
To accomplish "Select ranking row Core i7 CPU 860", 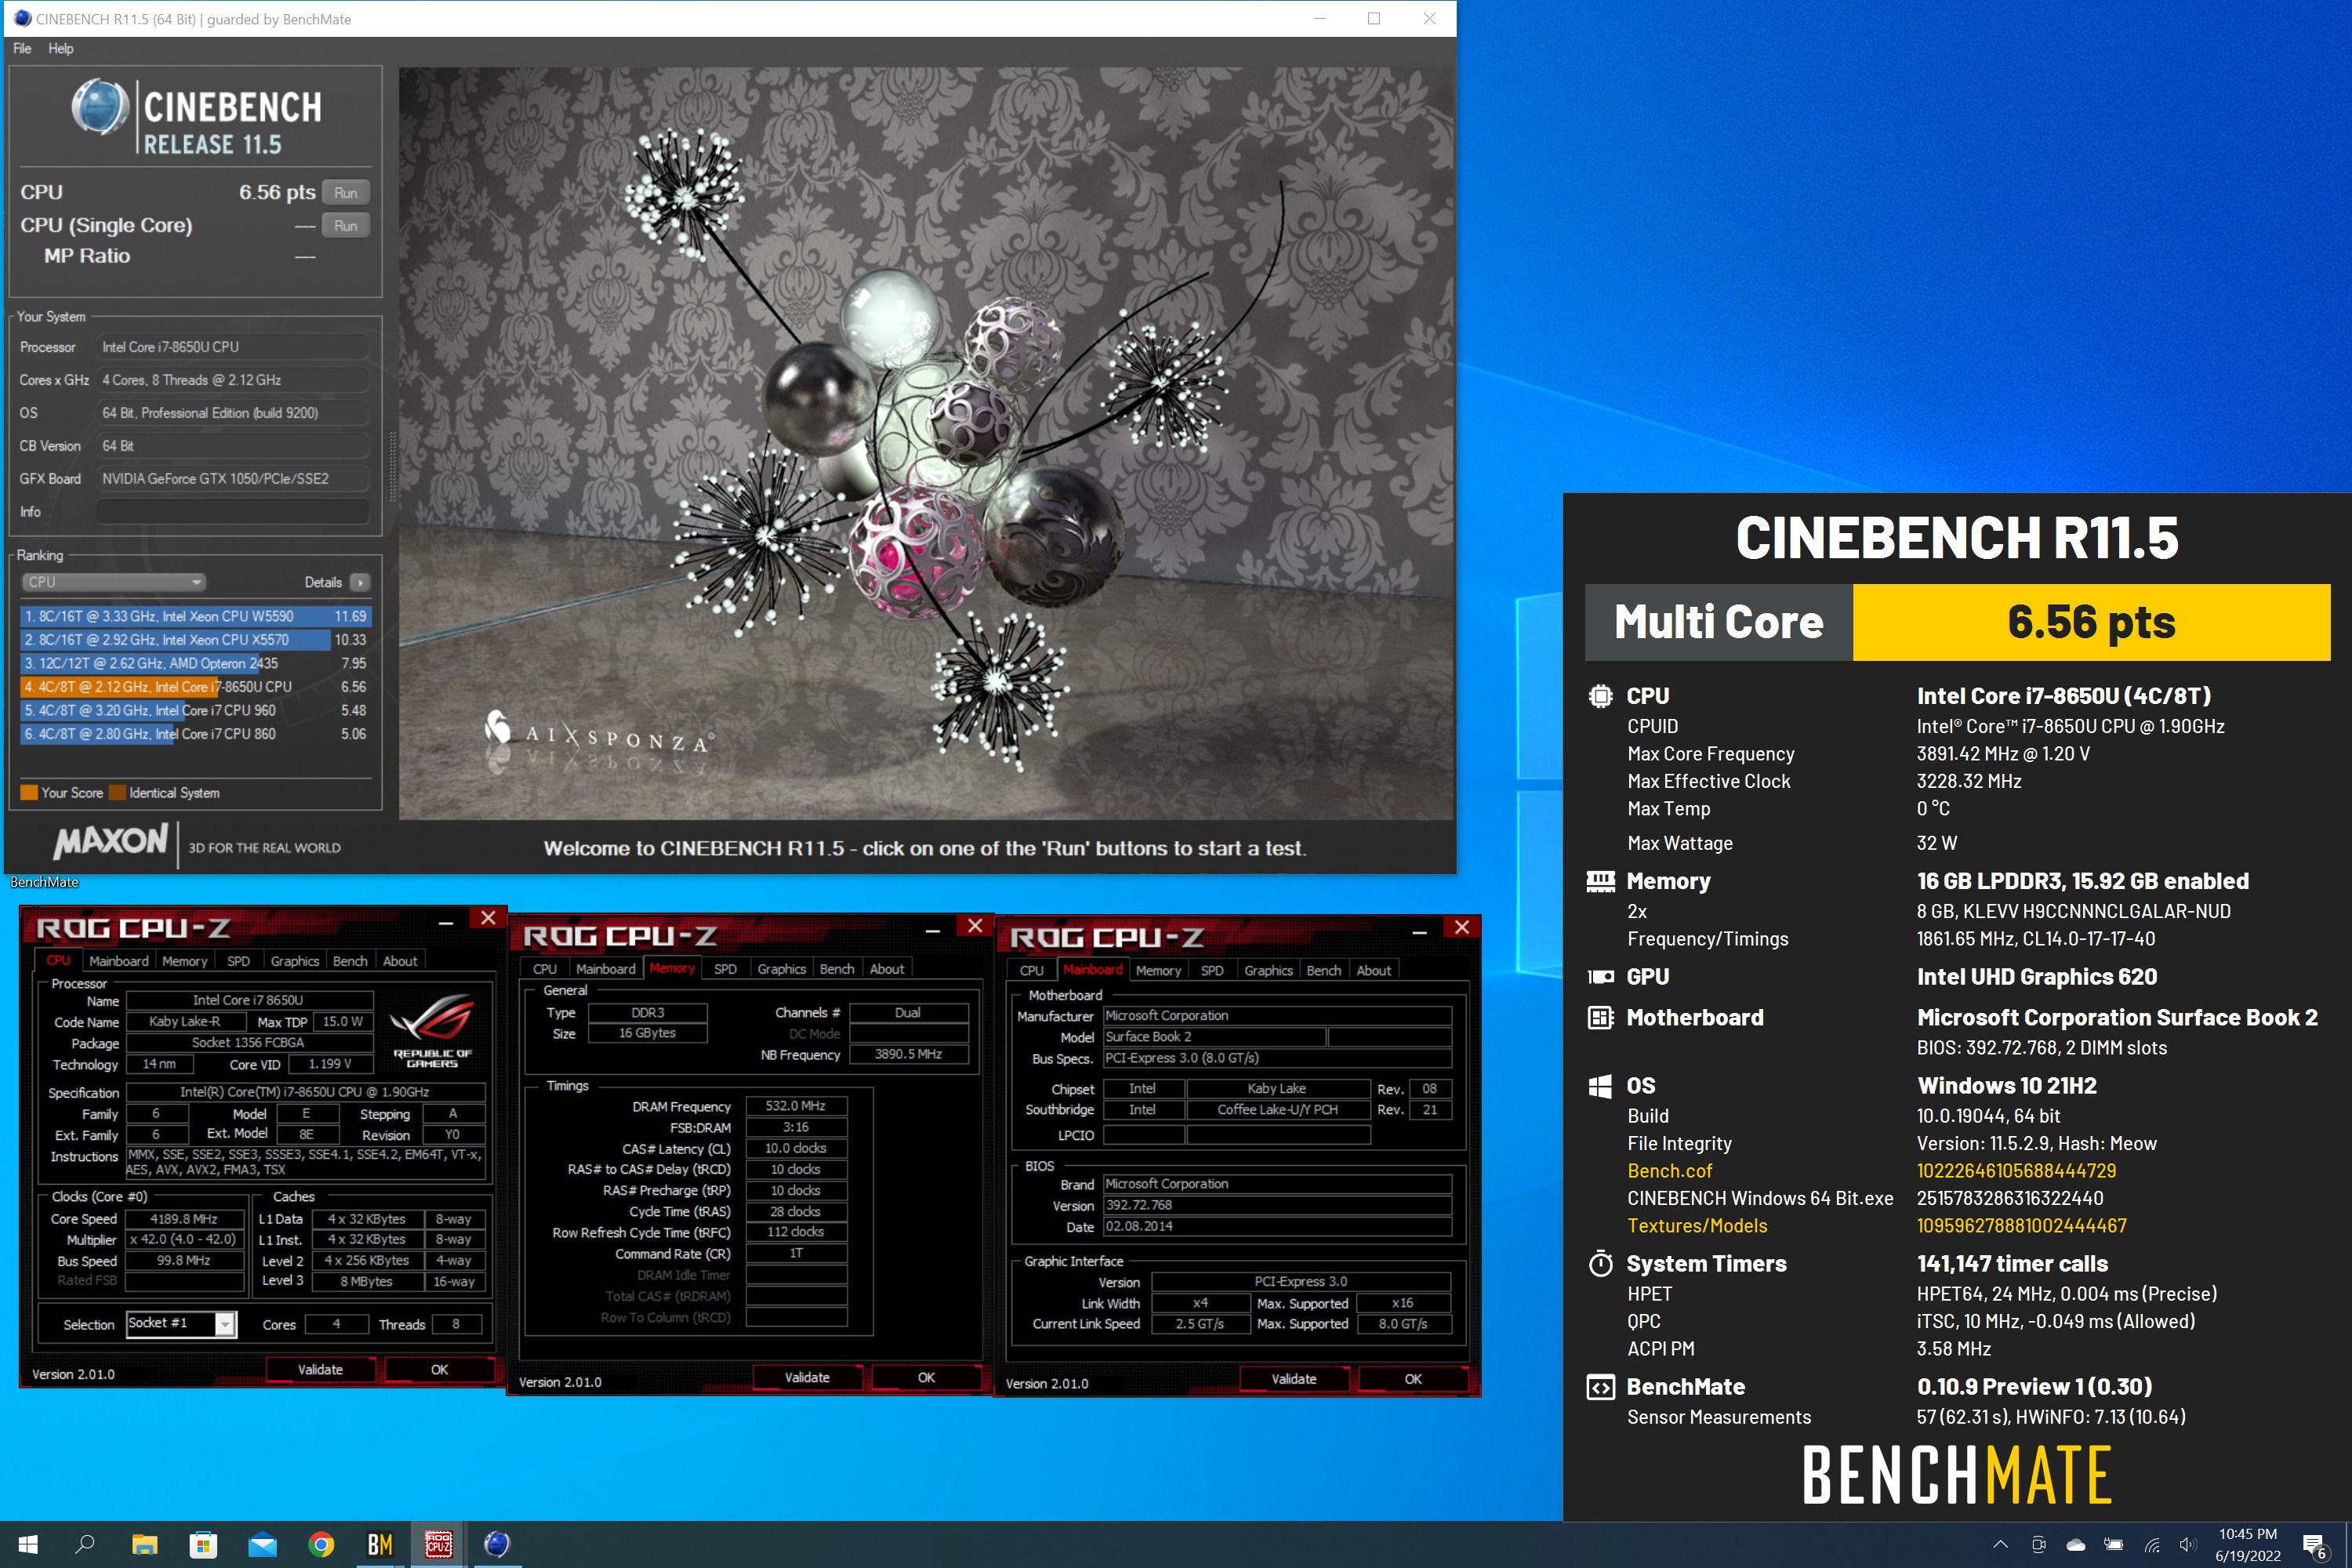I will coord(196,733).
